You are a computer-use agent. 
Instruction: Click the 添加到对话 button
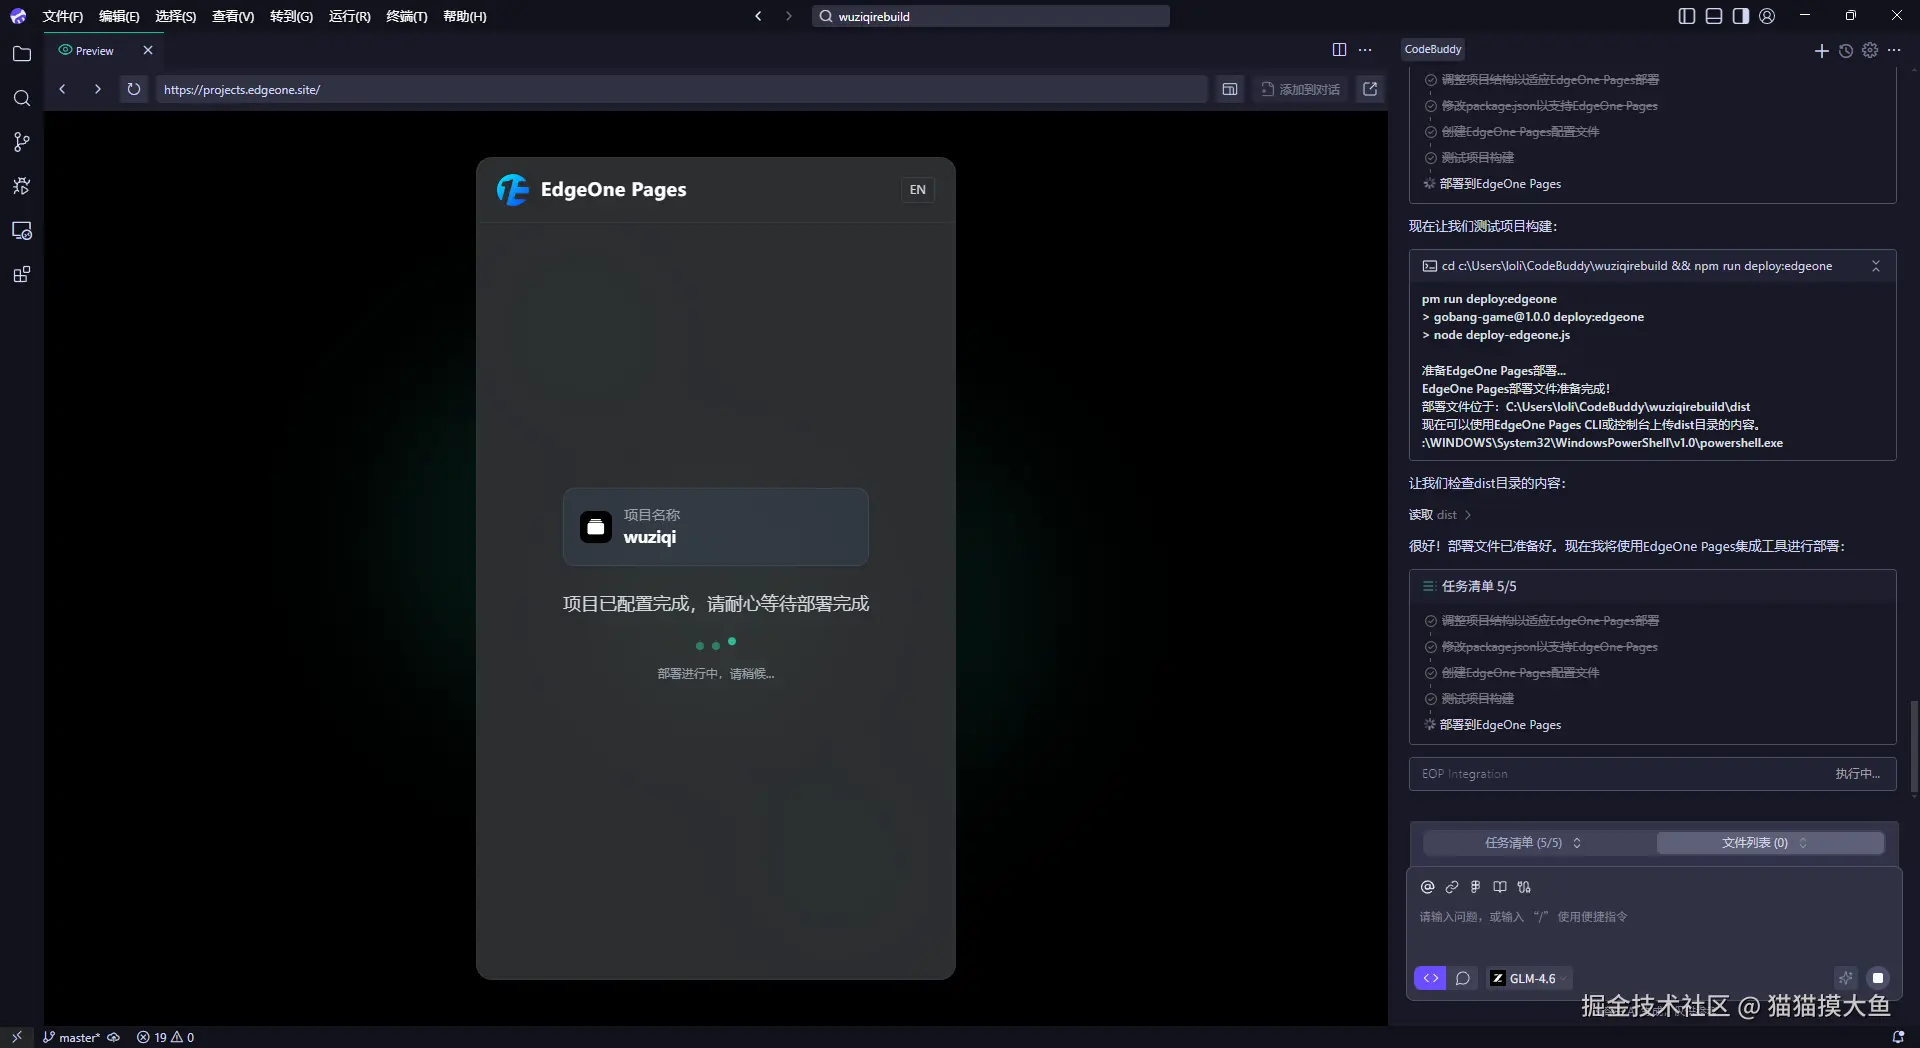(x=1300, y=89)
